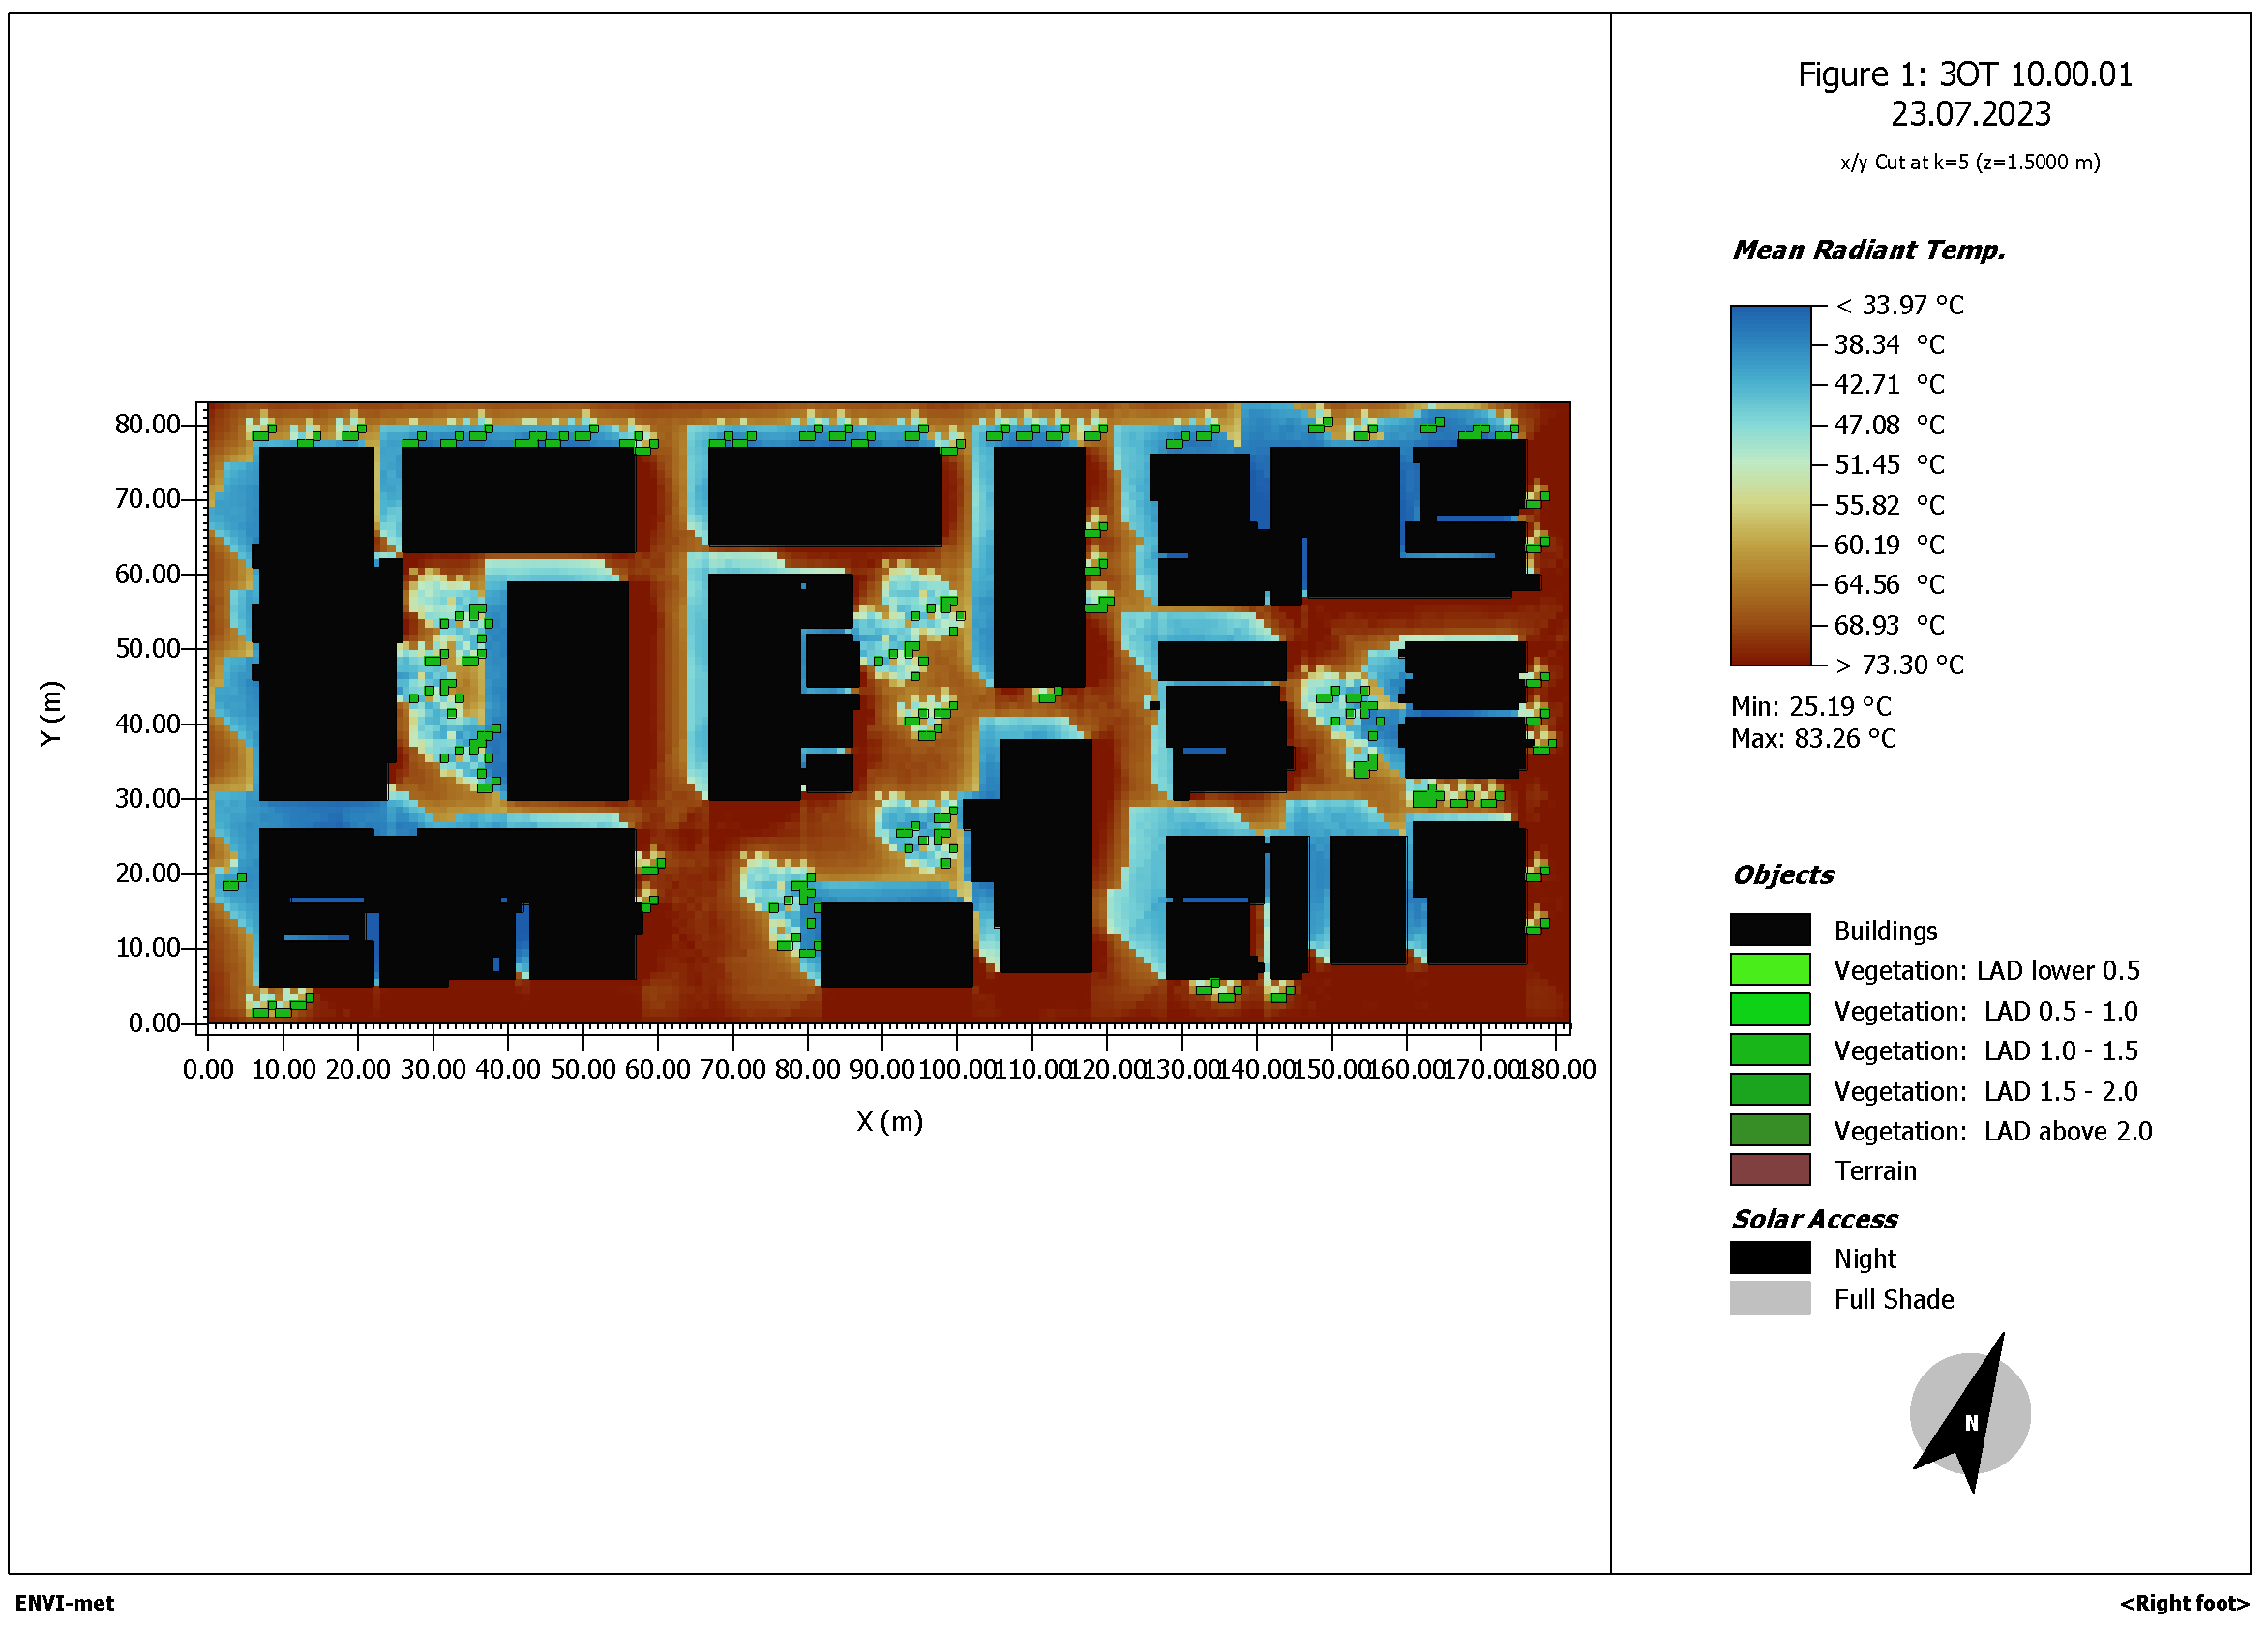The height and width of the screenshot is (1627, 2268).
Task: Click the Max: 83.26 °C value text
Action: click(x=1812, y=738)
